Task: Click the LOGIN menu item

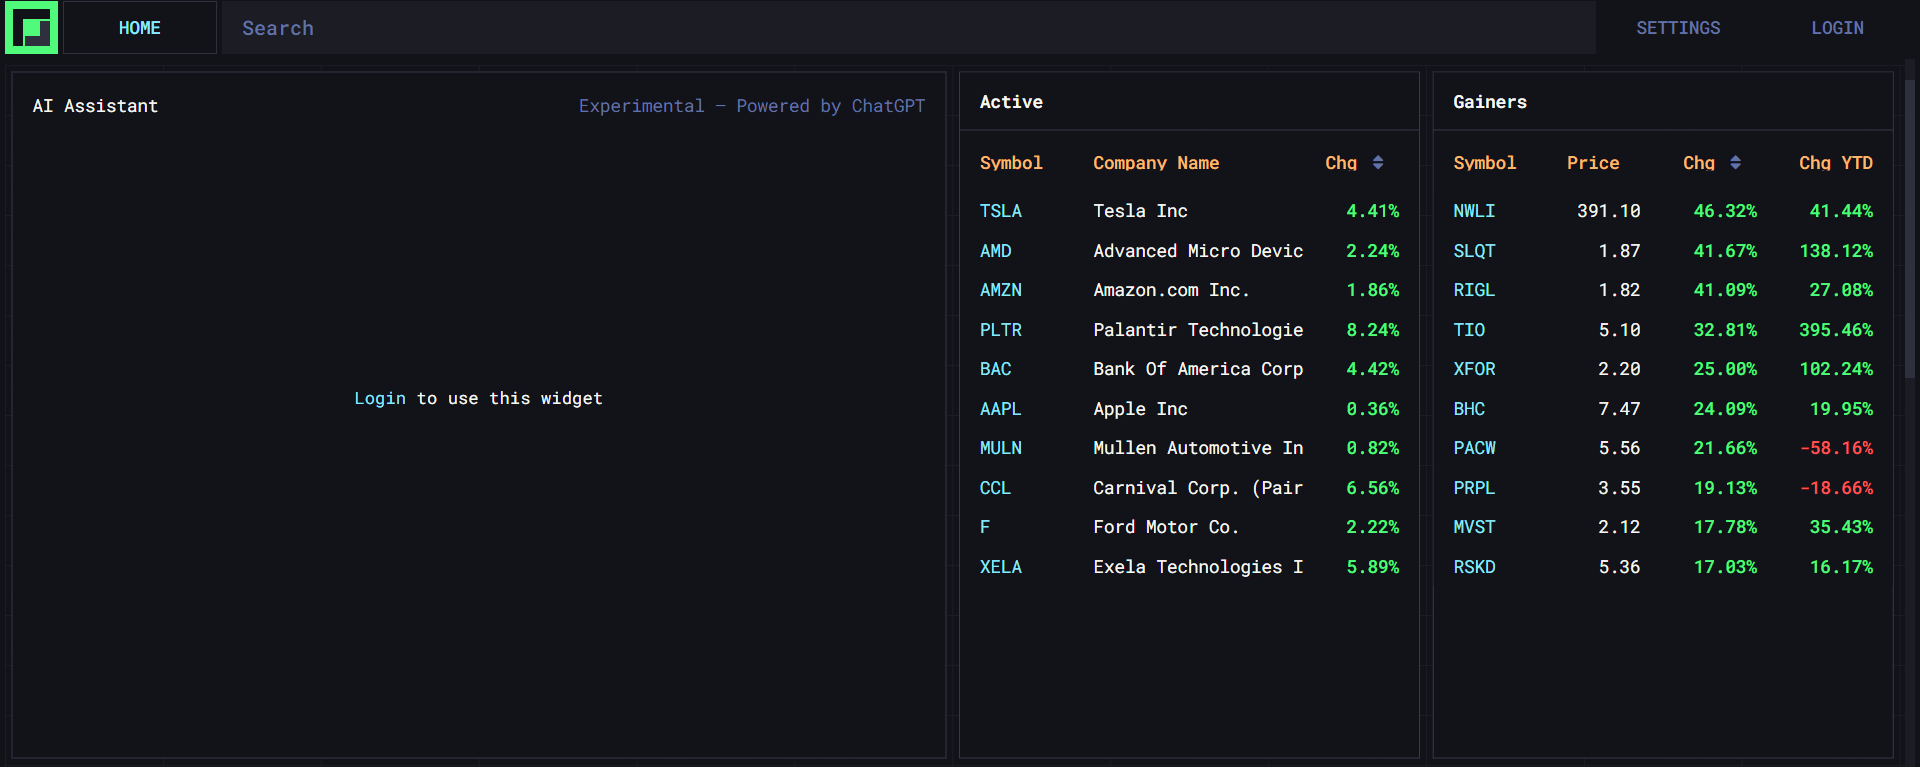Action: 1837,28
